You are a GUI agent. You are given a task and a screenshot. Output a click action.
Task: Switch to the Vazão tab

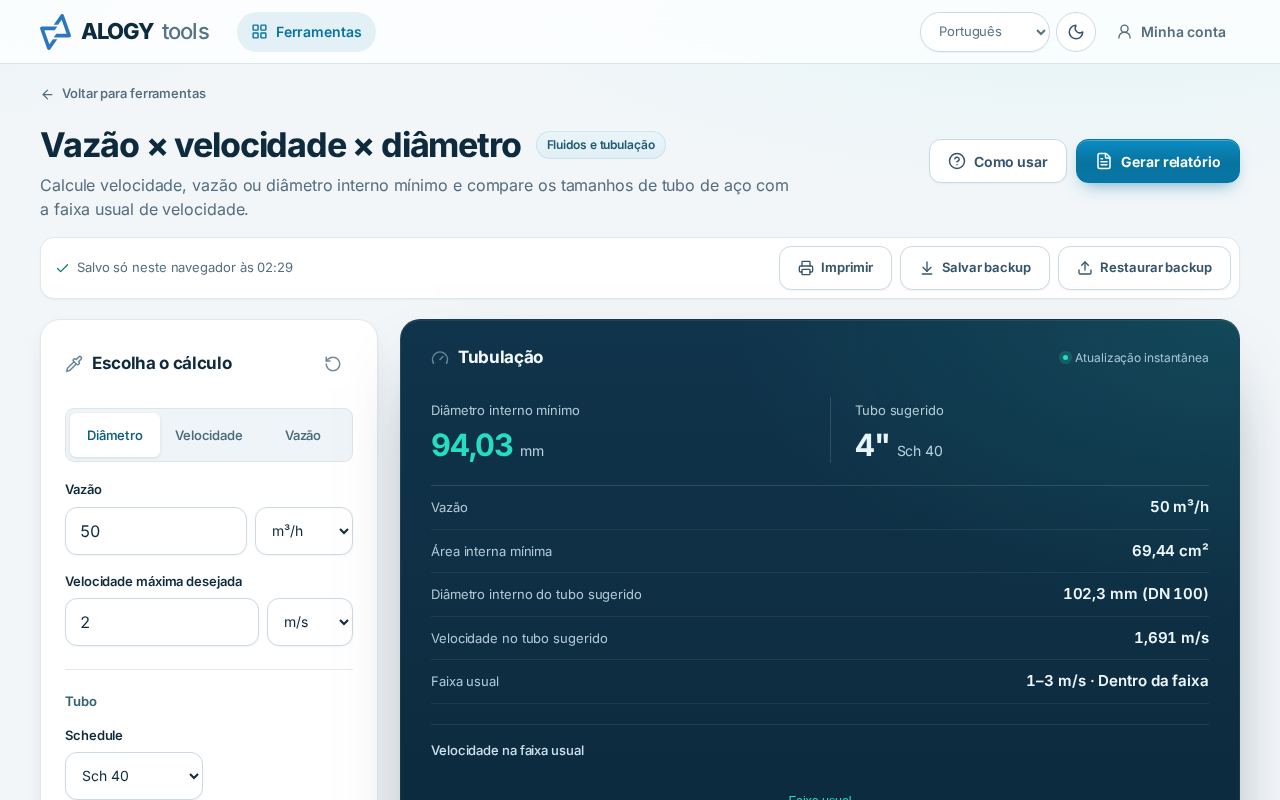[x=303, y=435]
